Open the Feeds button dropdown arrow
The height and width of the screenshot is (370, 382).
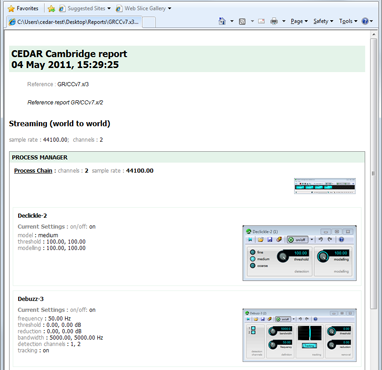(252, 21)
